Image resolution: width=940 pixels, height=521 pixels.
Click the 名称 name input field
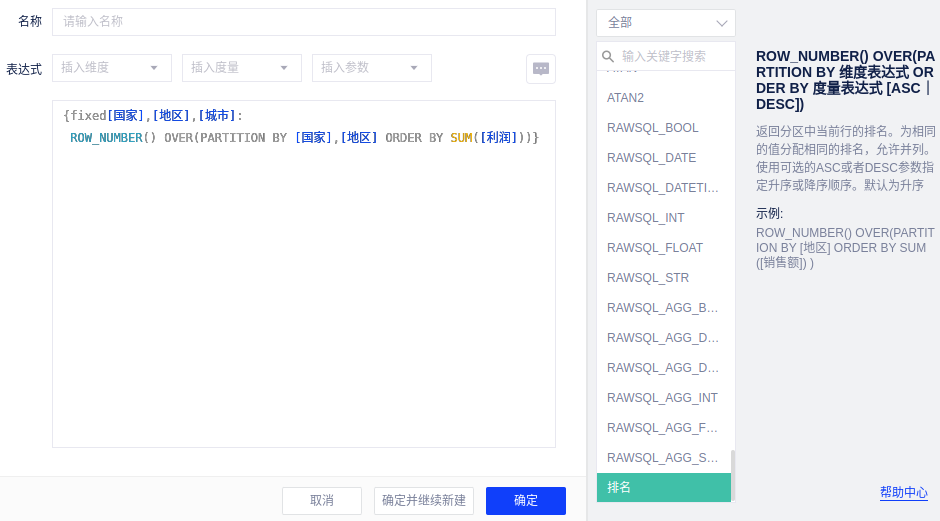coord(304,22)
